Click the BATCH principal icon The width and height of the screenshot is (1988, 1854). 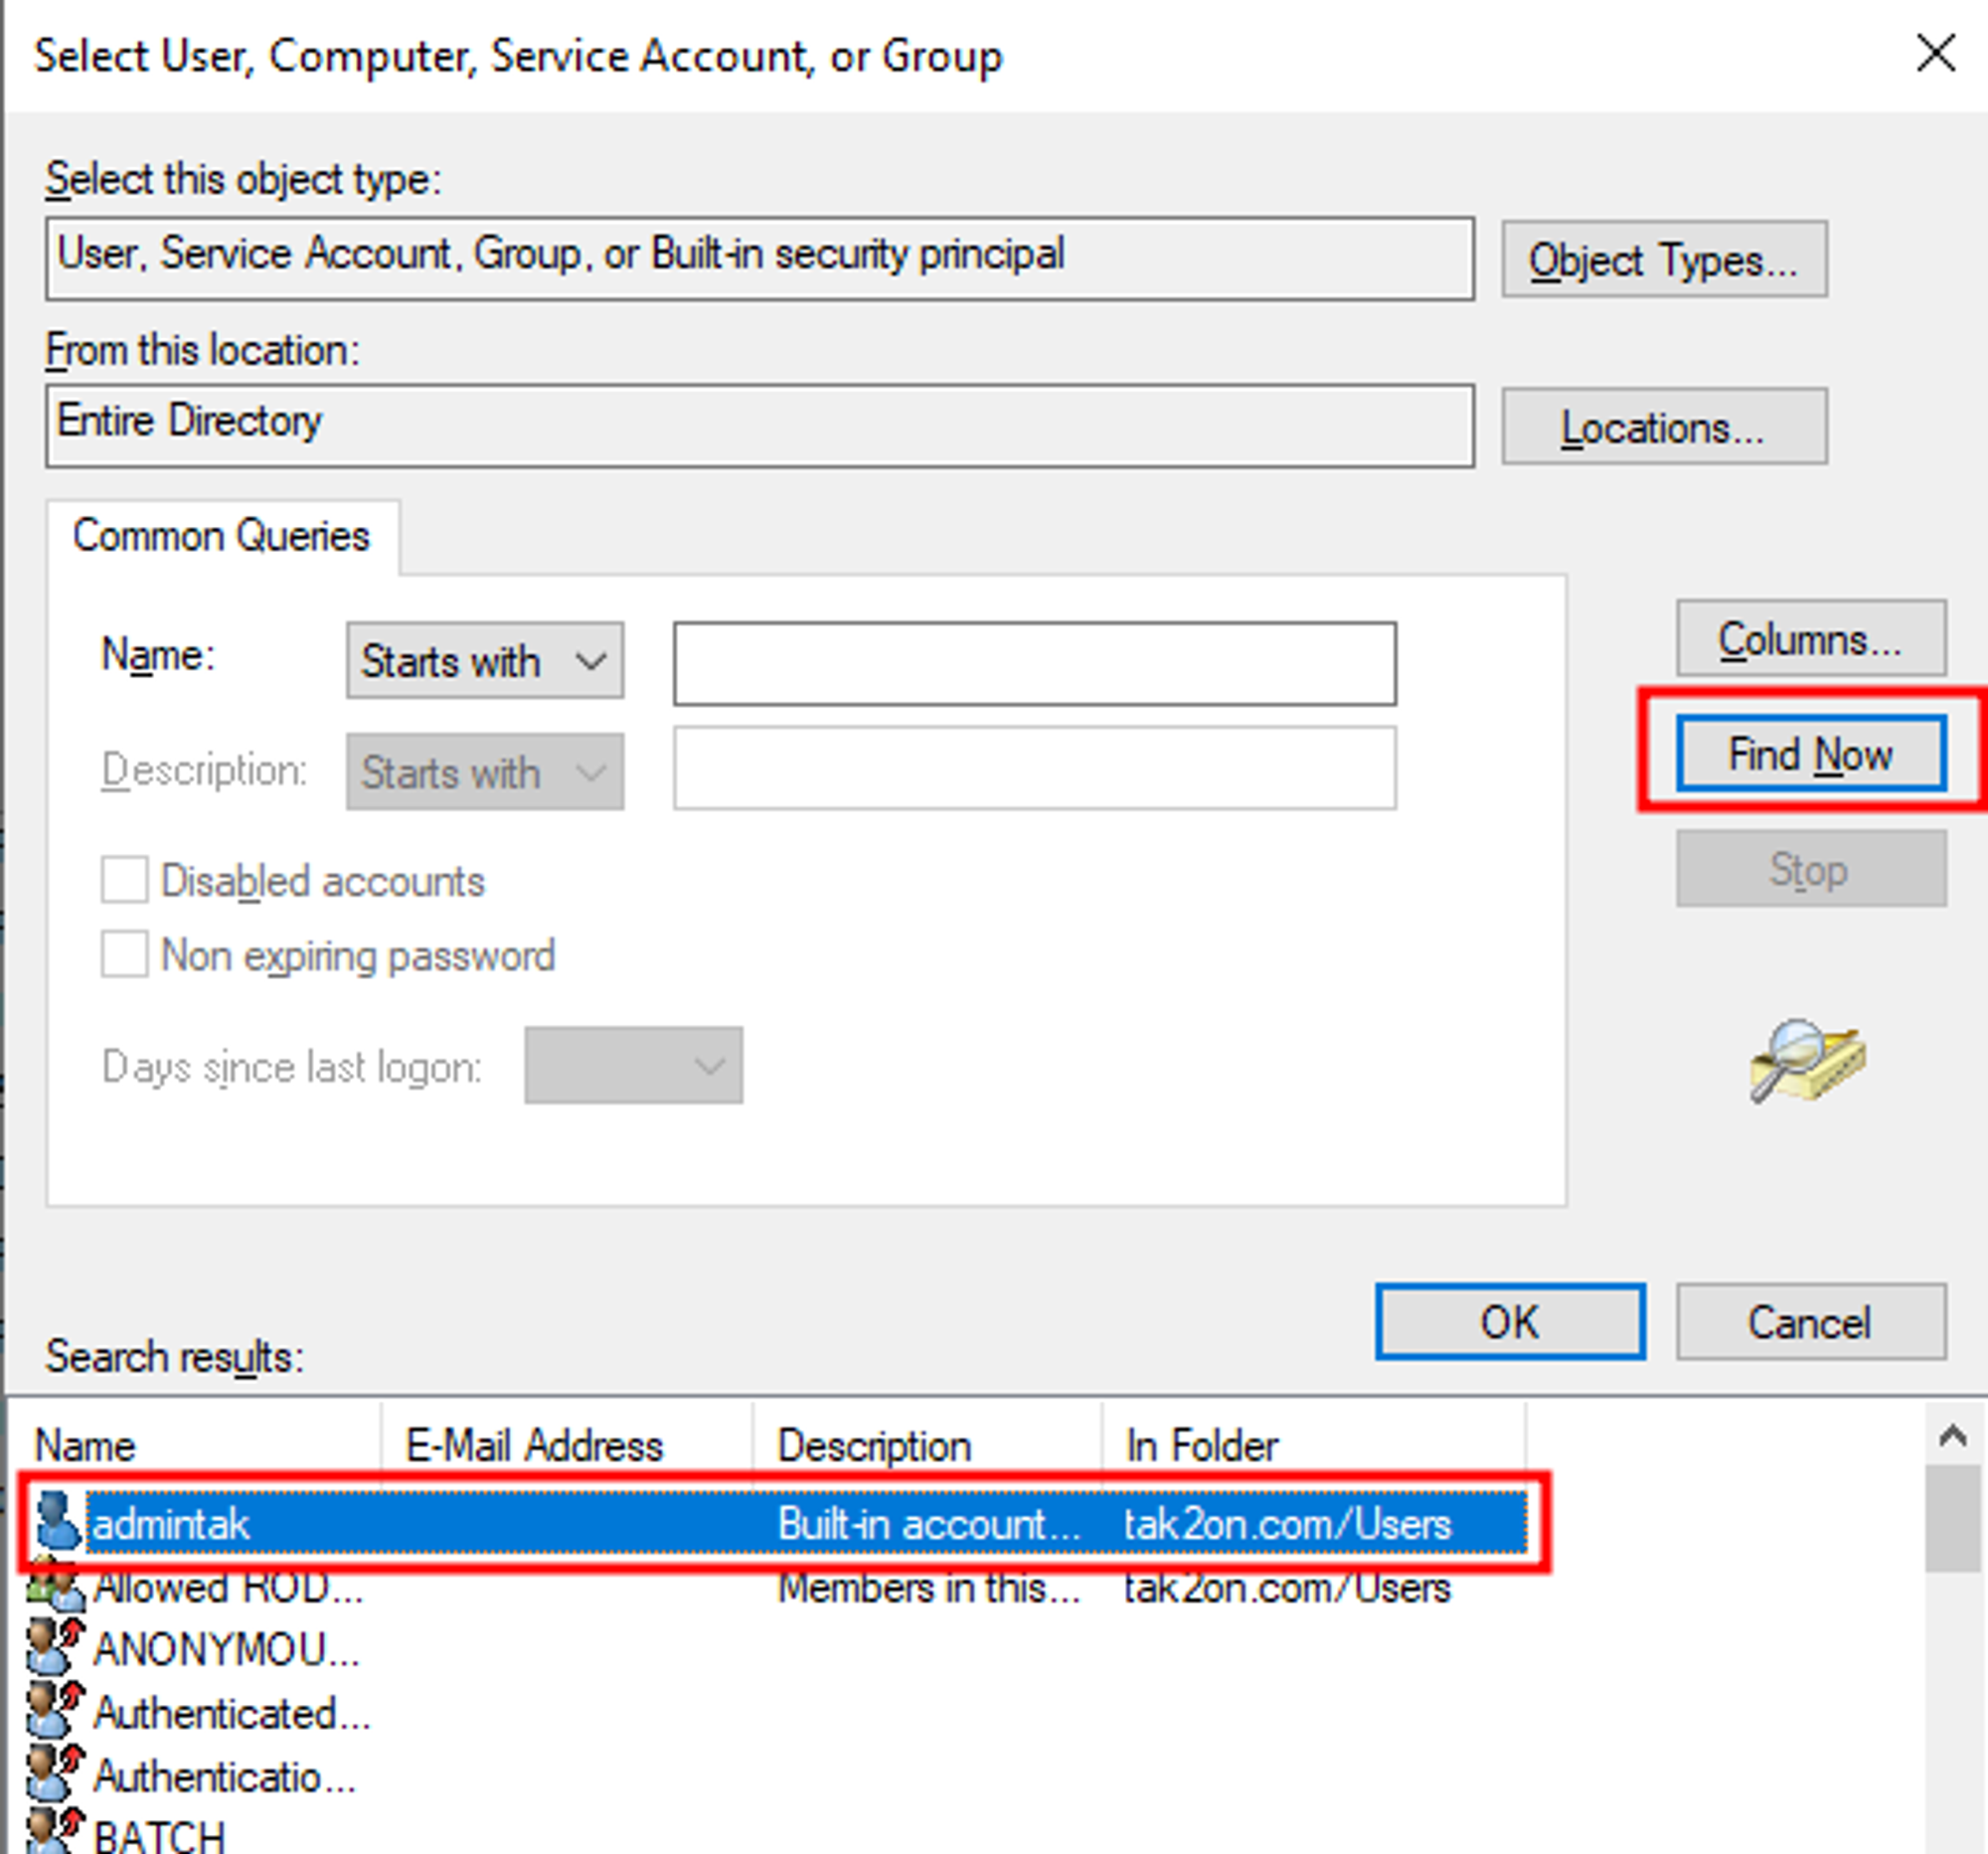coord(54,1834)
